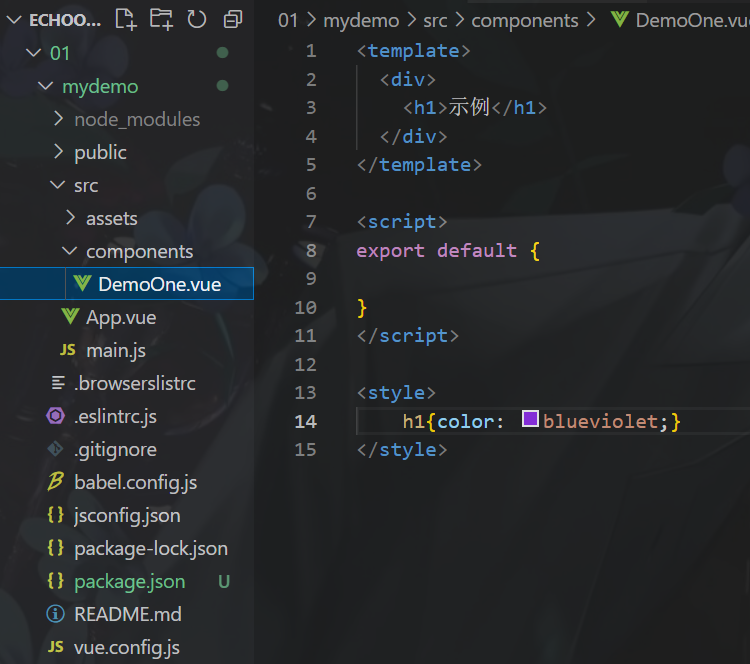Open the mydemo breadcrumb segment

(361, 21)
